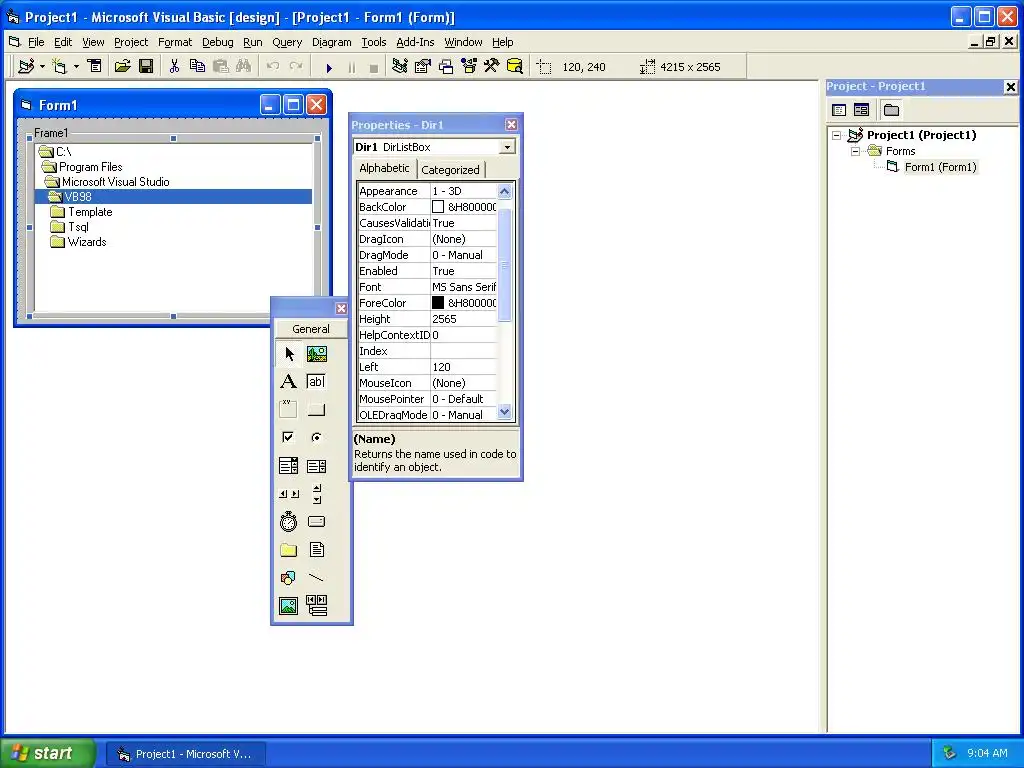Click the Save Project floppy icon
1024x768 pixels.
pos(146,67)
